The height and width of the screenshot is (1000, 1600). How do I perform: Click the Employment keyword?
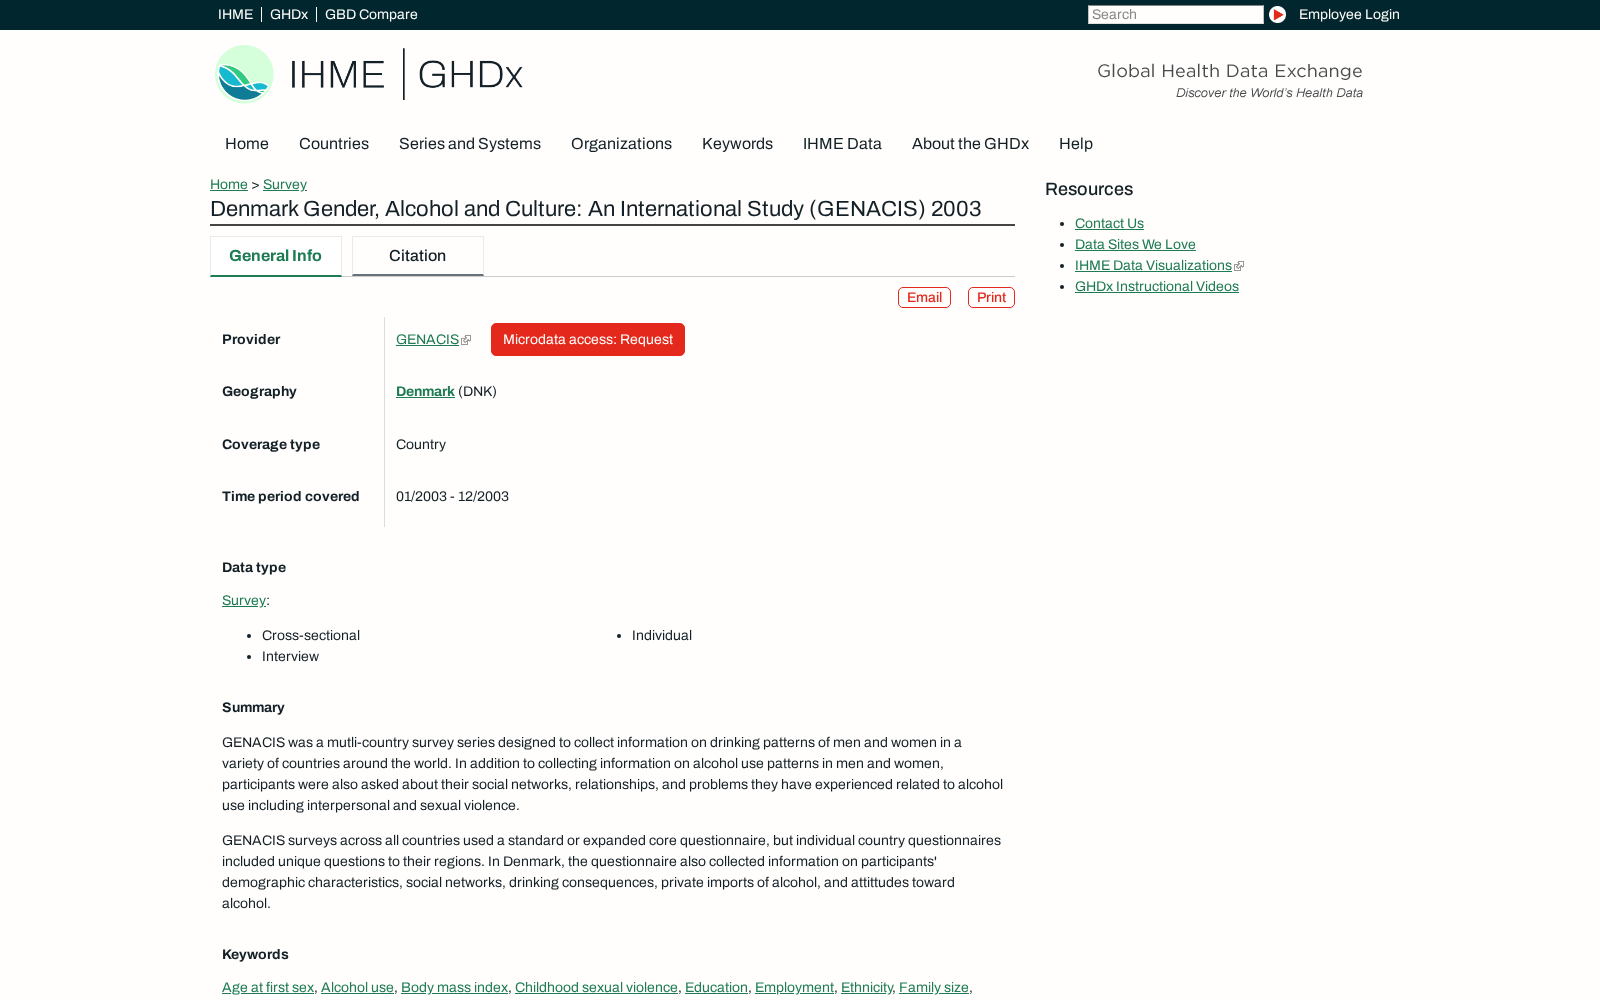[794, 987]
